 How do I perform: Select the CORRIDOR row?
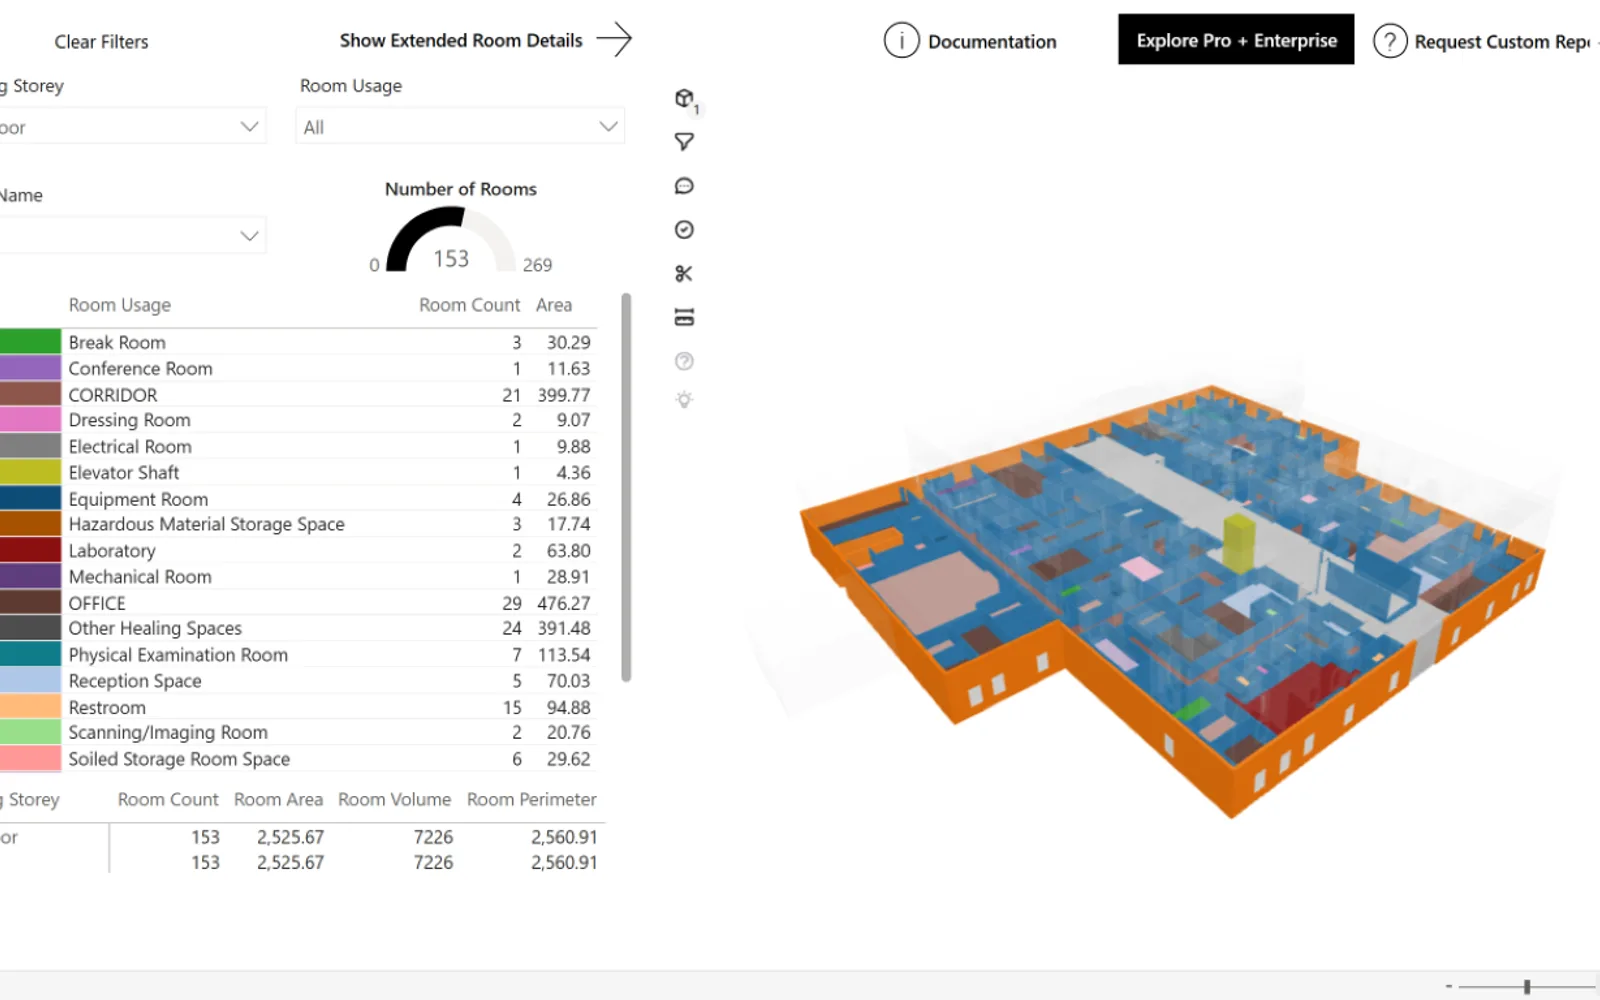pyautogui.click(x=298, y=395)
